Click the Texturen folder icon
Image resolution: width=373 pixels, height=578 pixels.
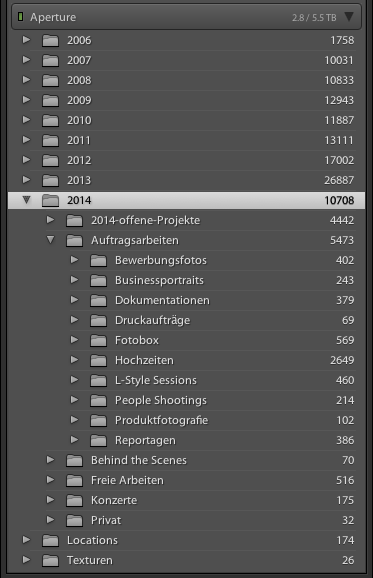click(50, 560)
